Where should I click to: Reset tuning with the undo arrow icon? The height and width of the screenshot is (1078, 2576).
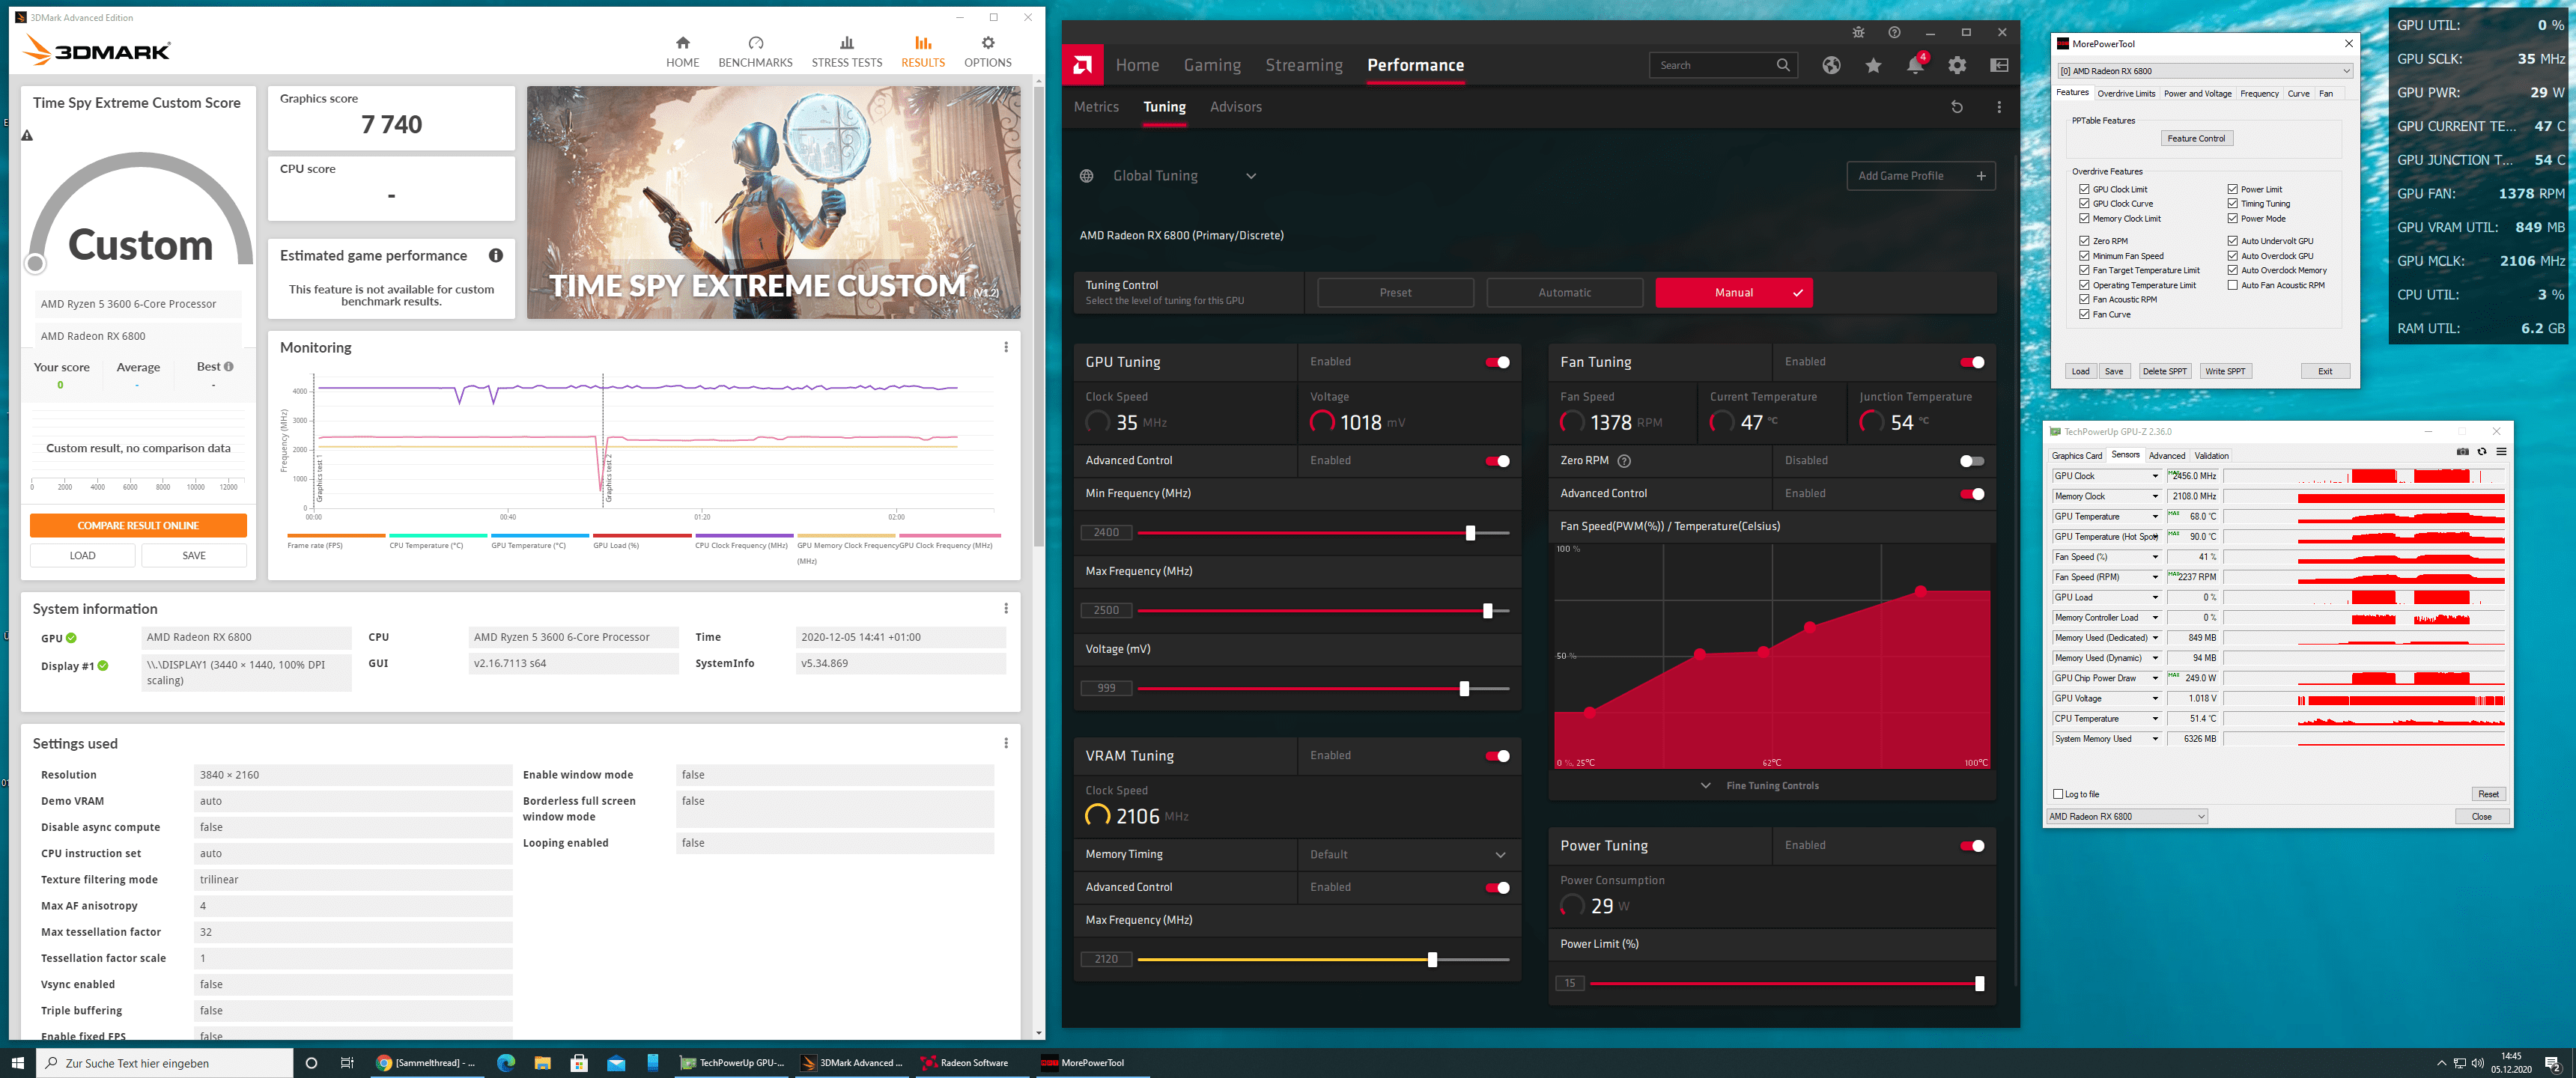coord(1956,107)
